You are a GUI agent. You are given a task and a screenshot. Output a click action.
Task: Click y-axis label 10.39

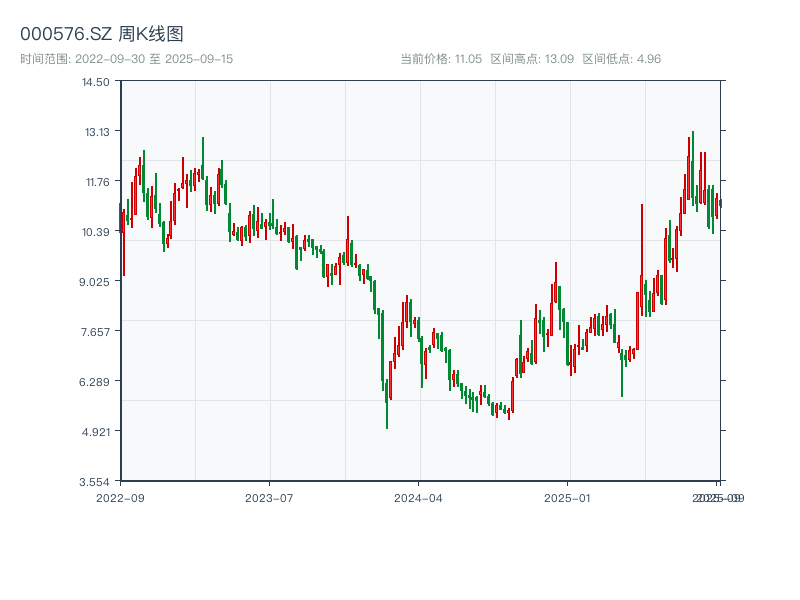tap(96, 232)
